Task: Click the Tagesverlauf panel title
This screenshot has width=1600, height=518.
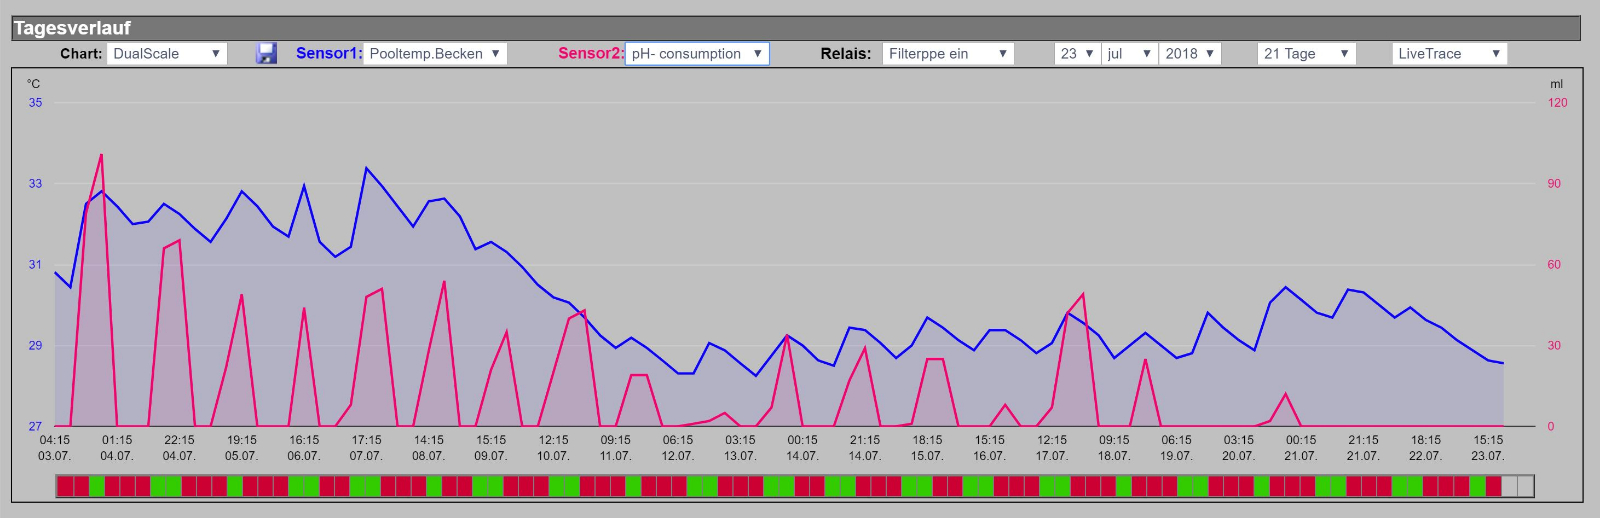Action: (x=72, y=28)
